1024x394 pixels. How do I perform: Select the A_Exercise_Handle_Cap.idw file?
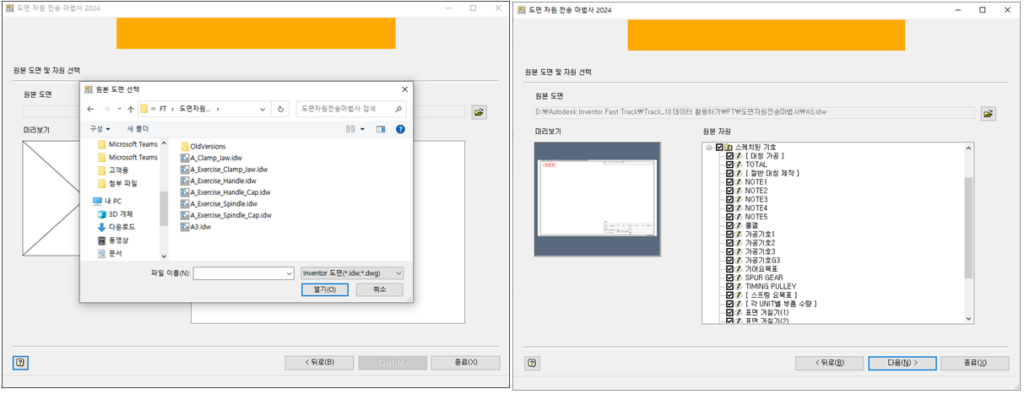[225, 192]
